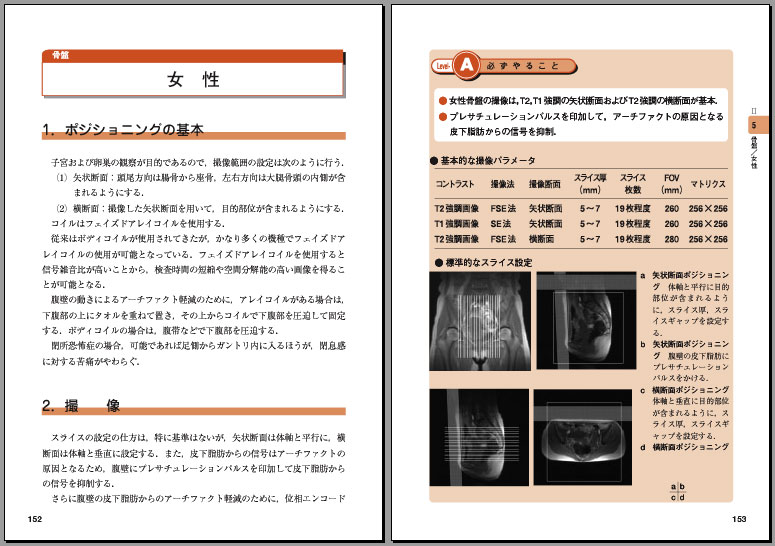Click the '横断面' cell in the parameter table
This screenshot has height=546, width=775.
[x=541, y=239]
